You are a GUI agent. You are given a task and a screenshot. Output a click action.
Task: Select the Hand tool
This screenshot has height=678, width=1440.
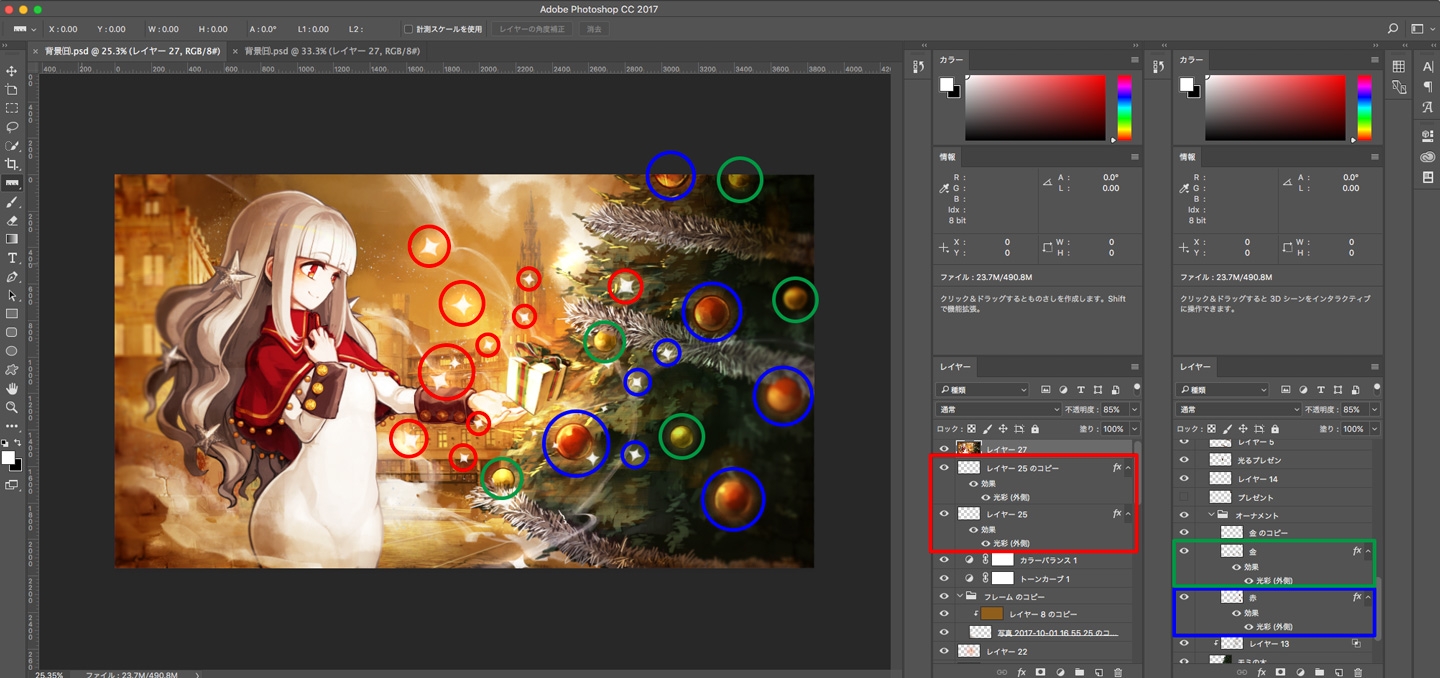[x=12, y=388]
